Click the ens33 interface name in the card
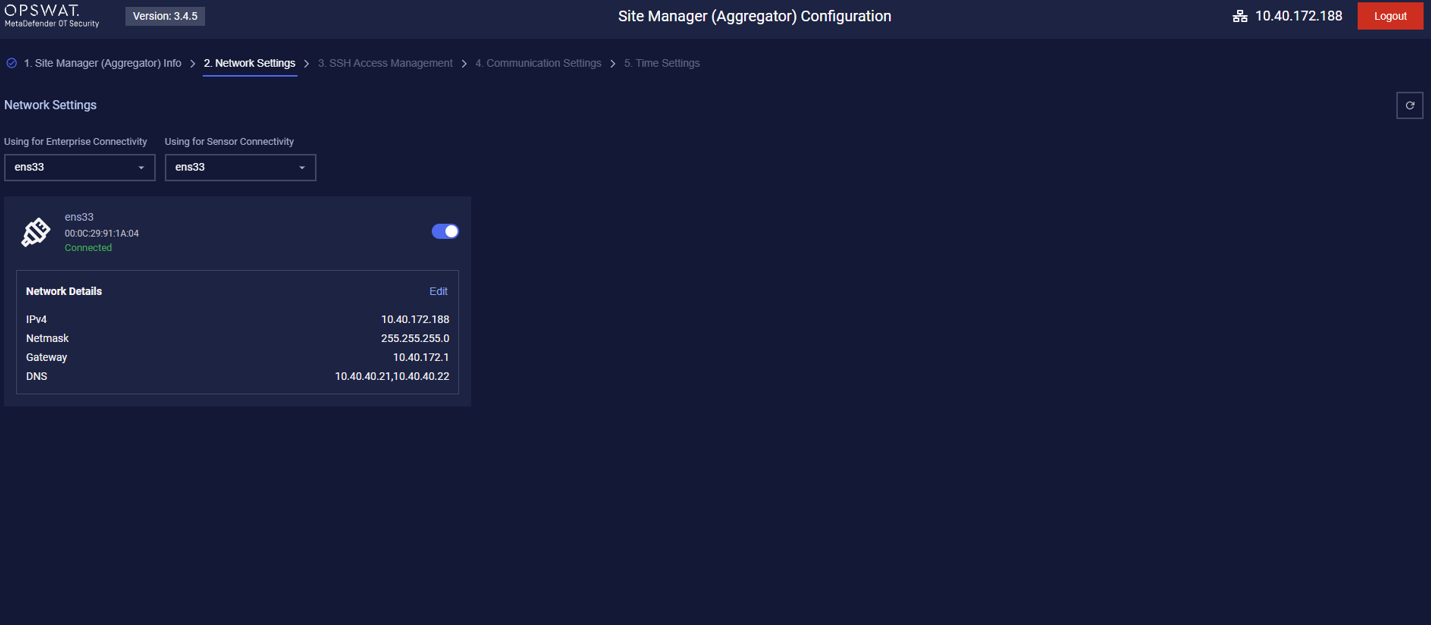This screenshot has width=1431, height=625. pos(79,217)
